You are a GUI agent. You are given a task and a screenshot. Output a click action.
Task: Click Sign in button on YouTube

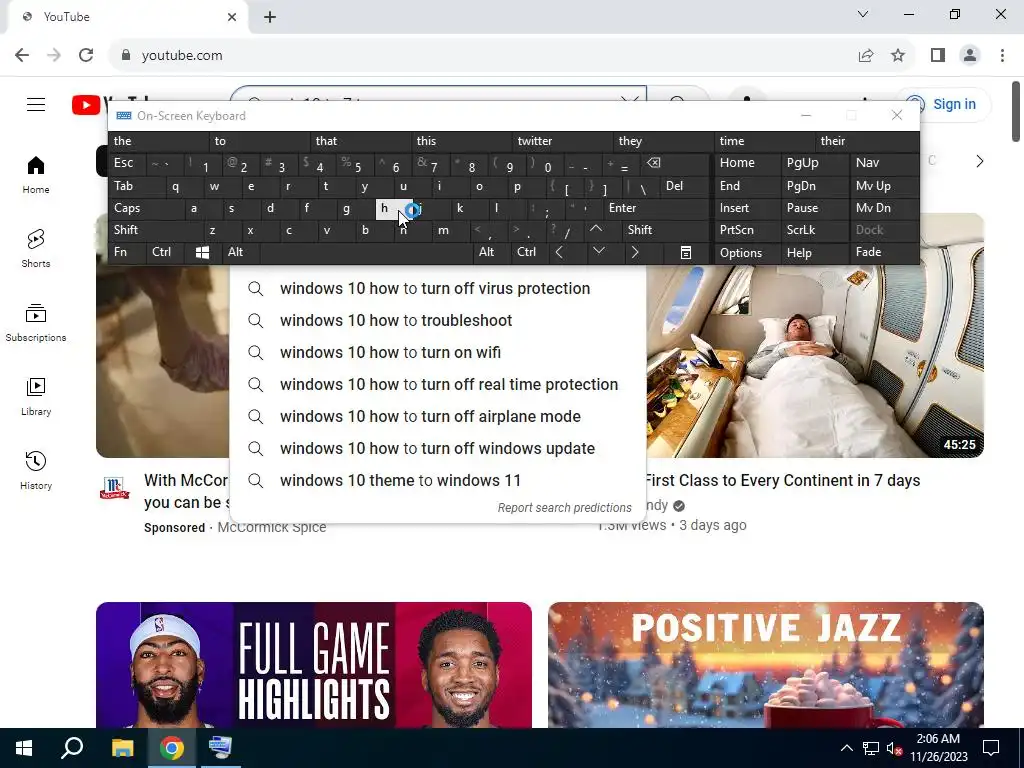tap(944, 104)
